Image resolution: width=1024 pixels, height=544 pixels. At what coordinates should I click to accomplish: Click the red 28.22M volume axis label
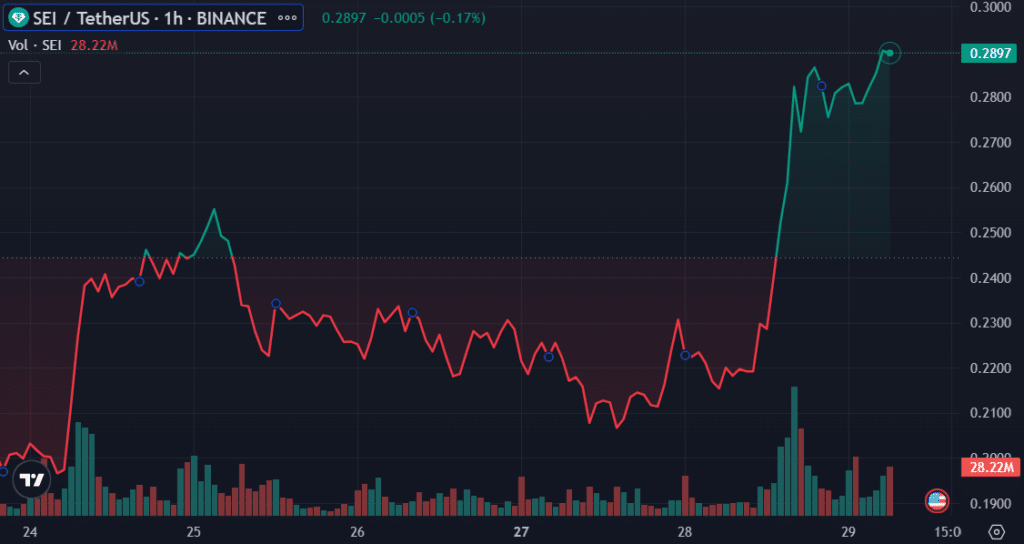(x=990, y=467)
